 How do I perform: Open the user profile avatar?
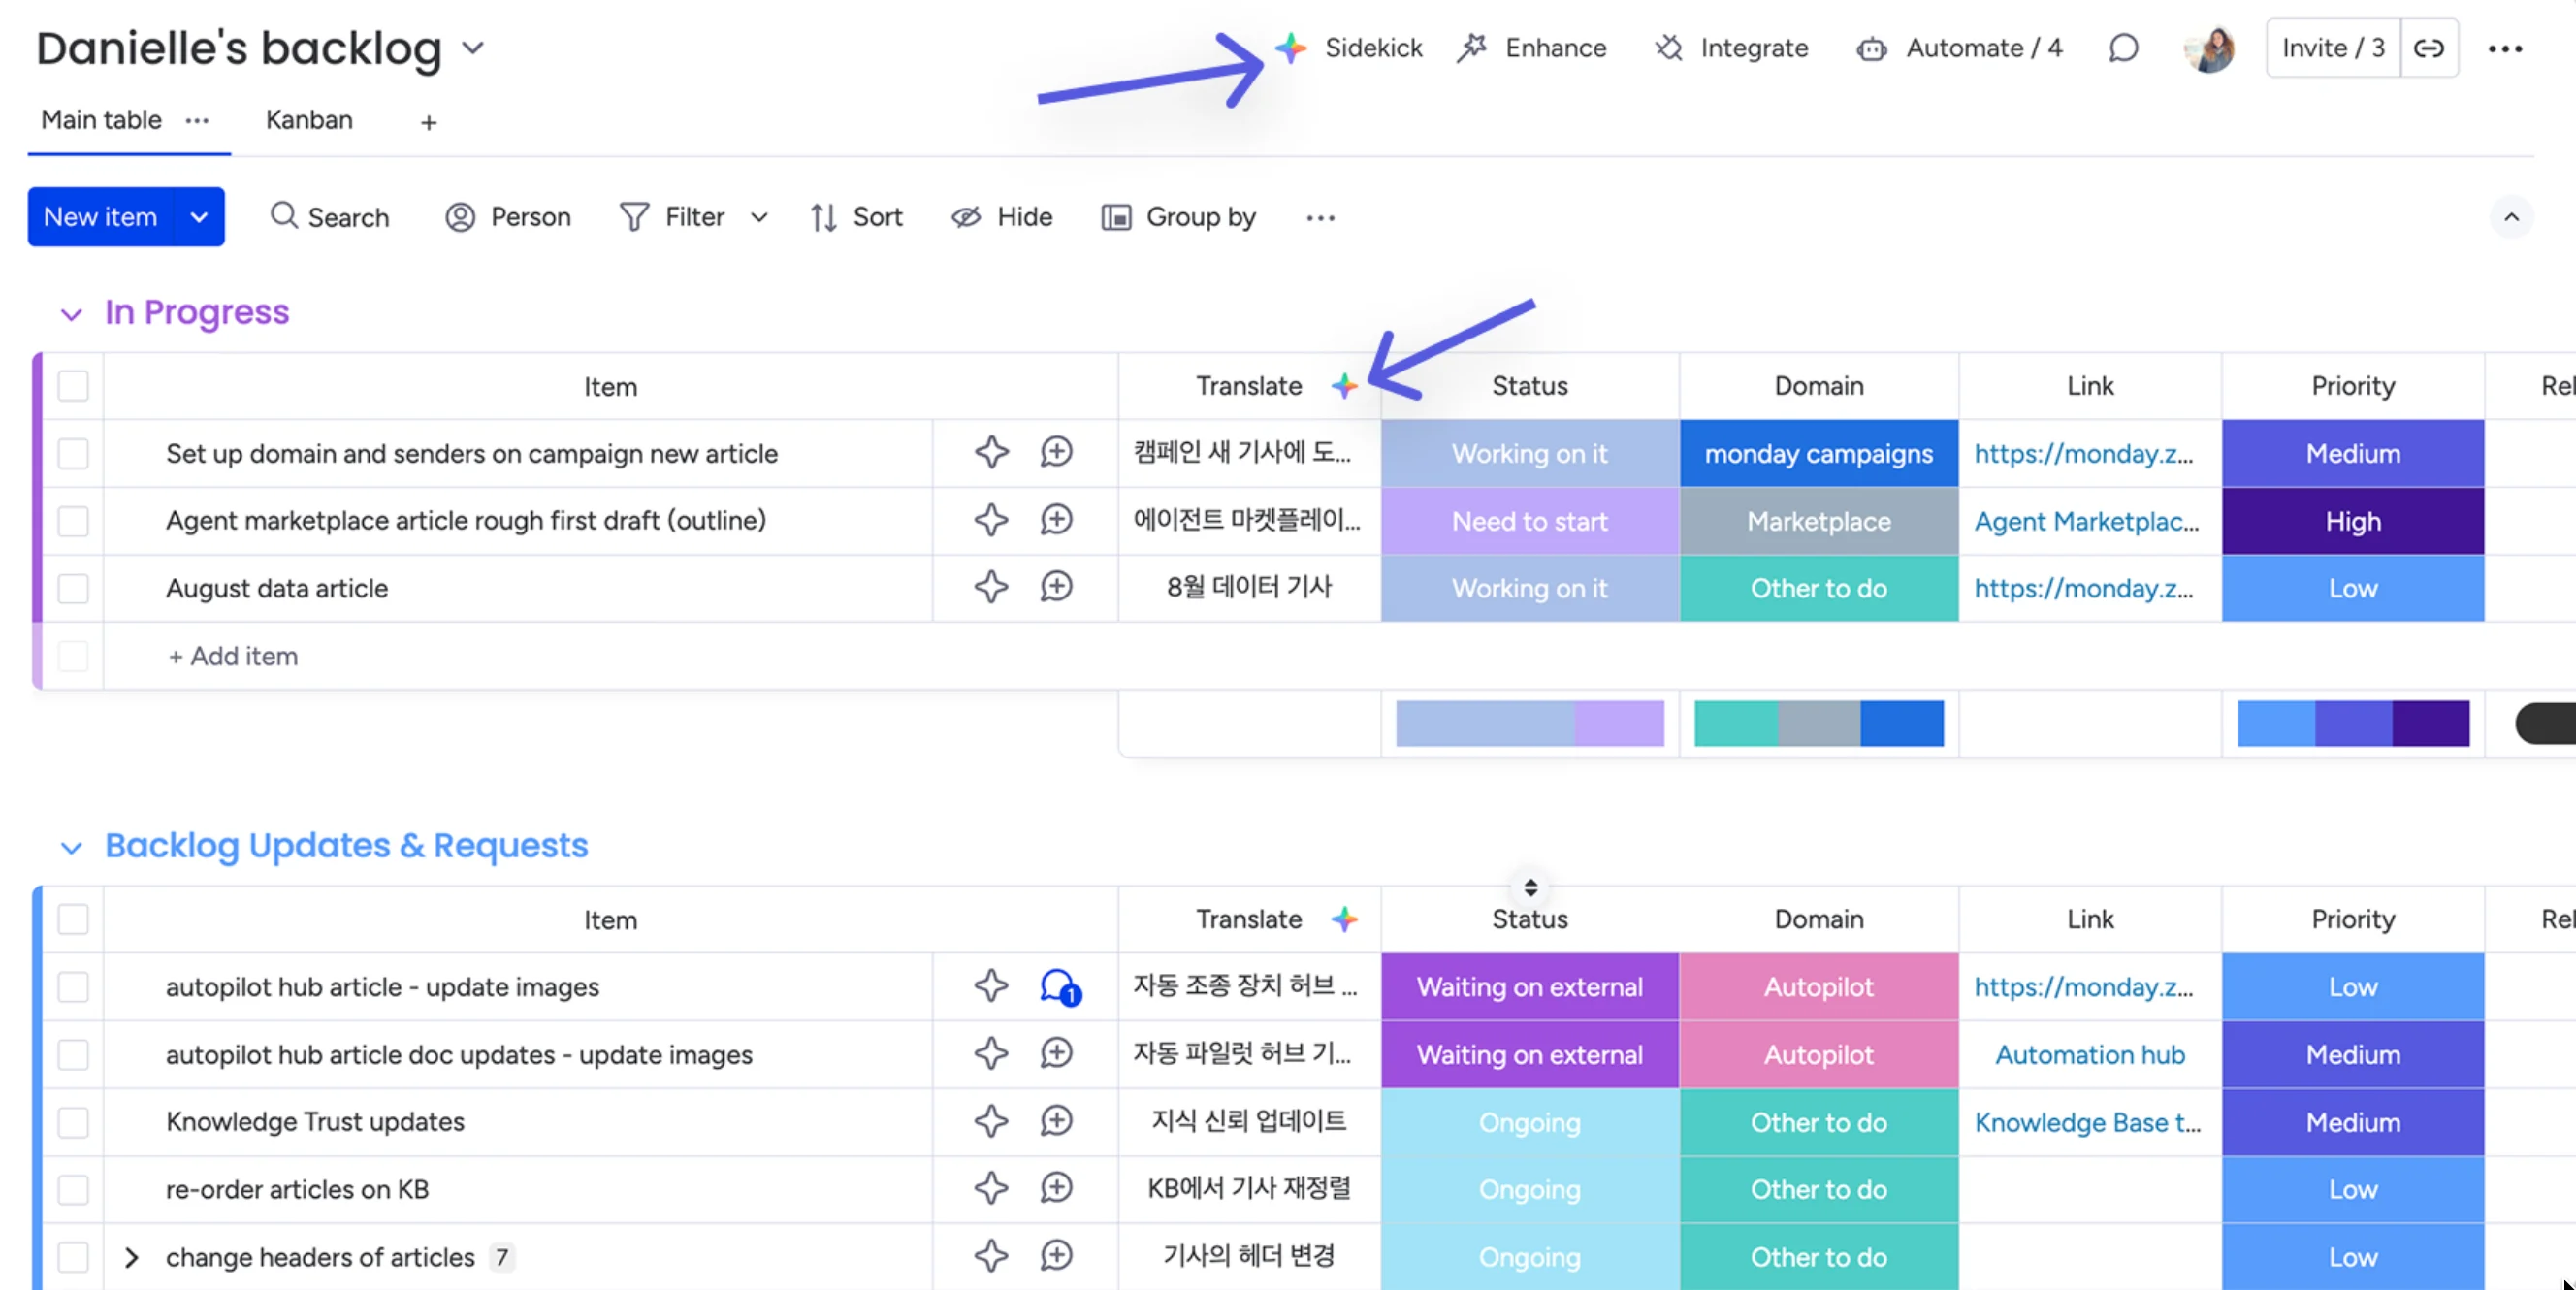click(2209, 48)
